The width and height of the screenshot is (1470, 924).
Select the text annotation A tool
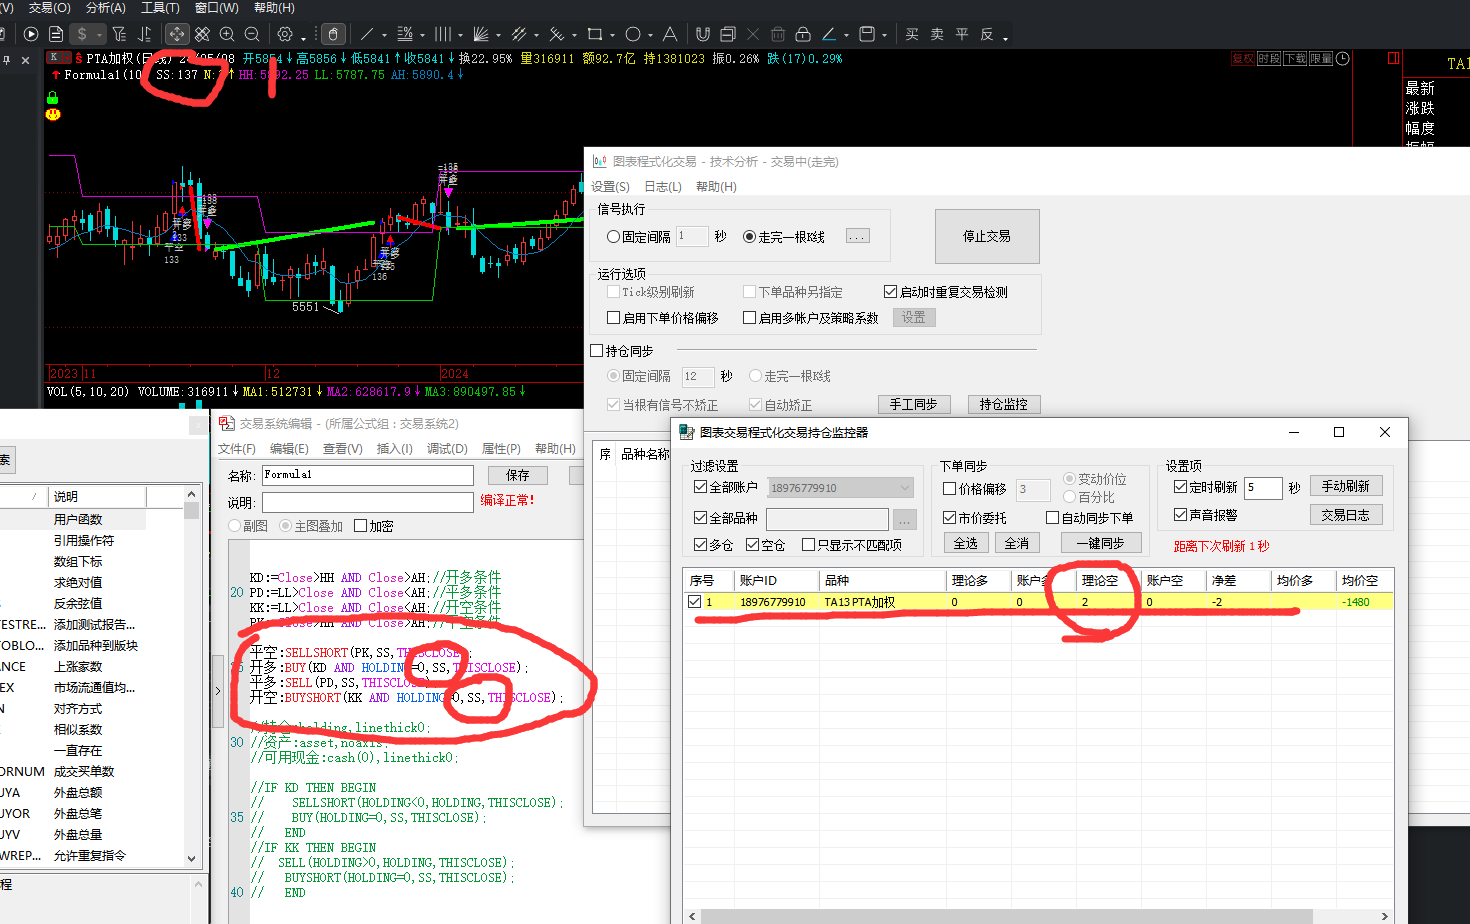669,34
